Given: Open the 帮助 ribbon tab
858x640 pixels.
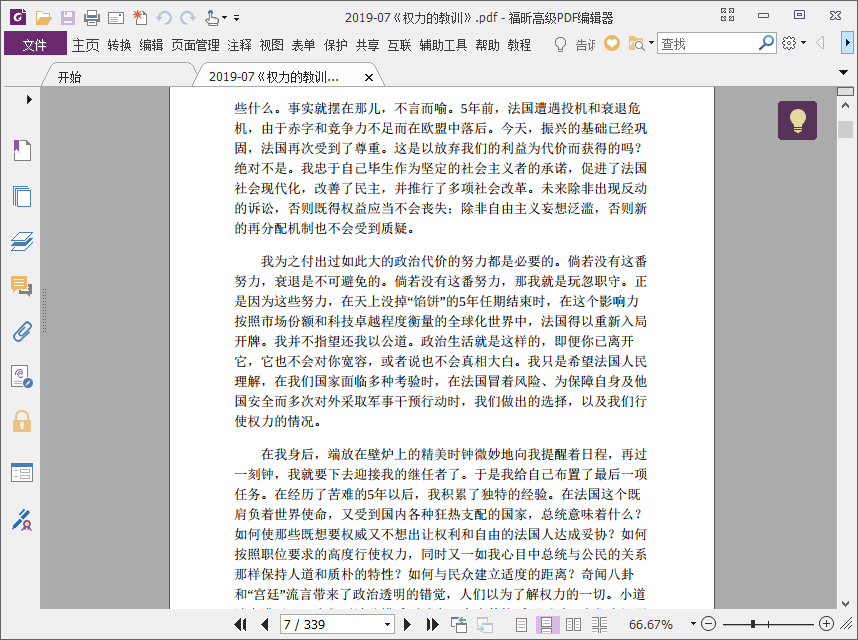Looking at the screenshot, I should (487, 45).
